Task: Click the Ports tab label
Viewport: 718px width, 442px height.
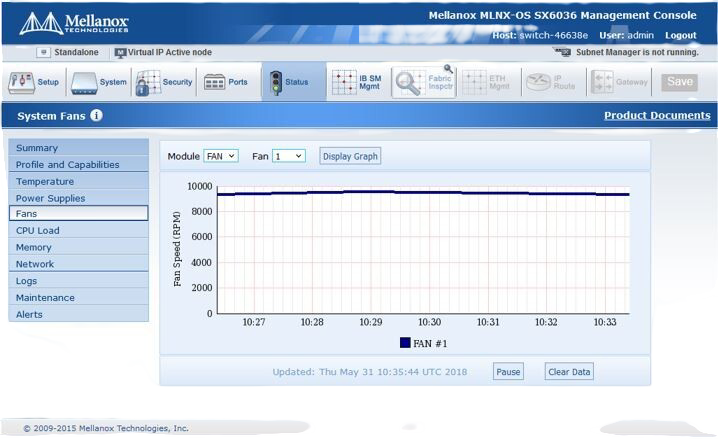Action: (x=238, y=82)
